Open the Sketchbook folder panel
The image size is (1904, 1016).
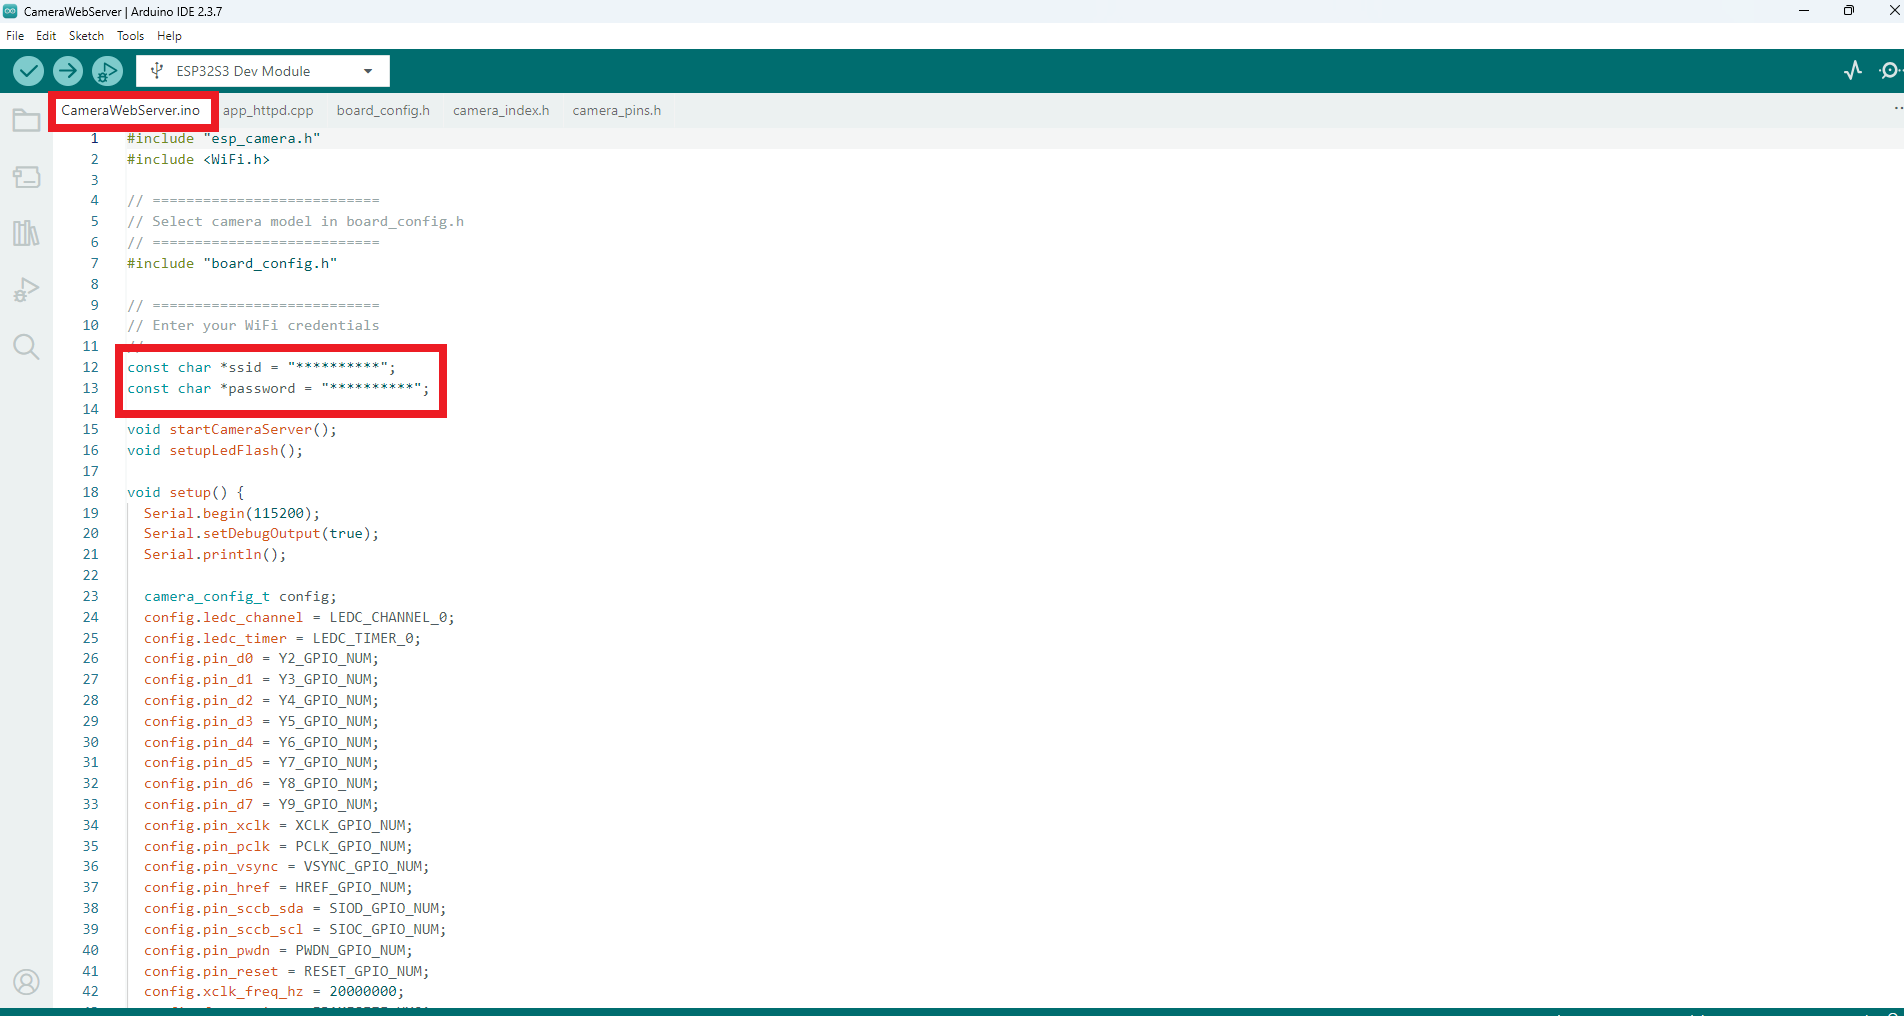26,121
